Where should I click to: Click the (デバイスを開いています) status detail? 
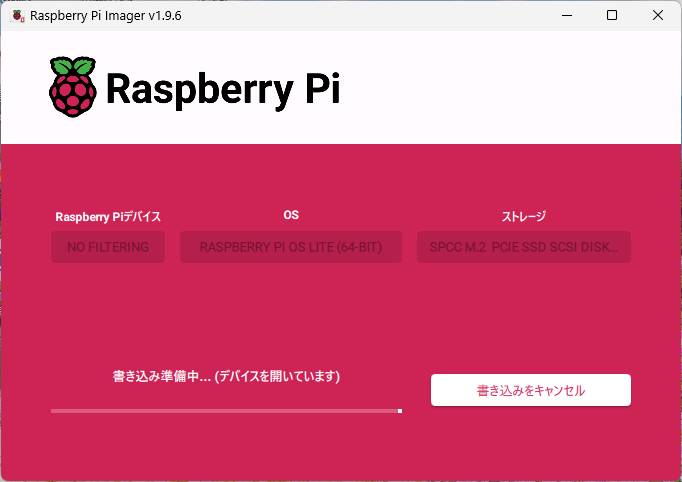point(278,377)
